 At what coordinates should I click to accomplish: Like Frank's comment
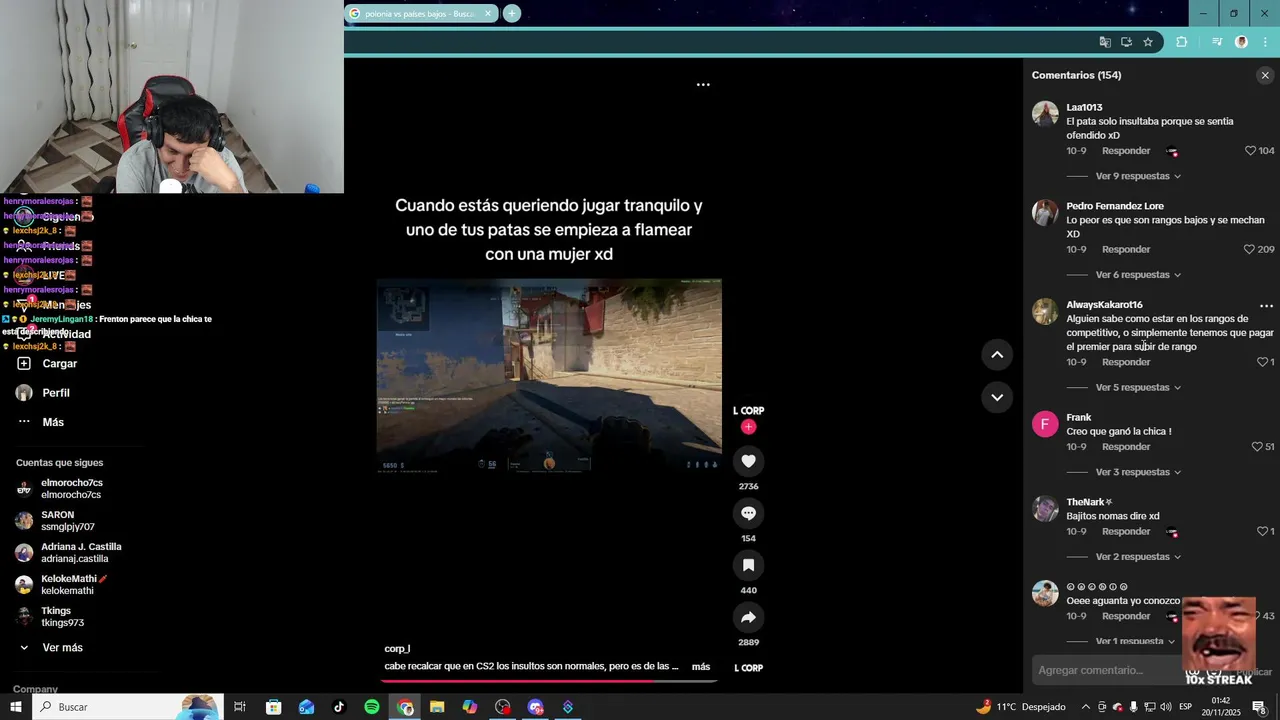(1257, 447)
